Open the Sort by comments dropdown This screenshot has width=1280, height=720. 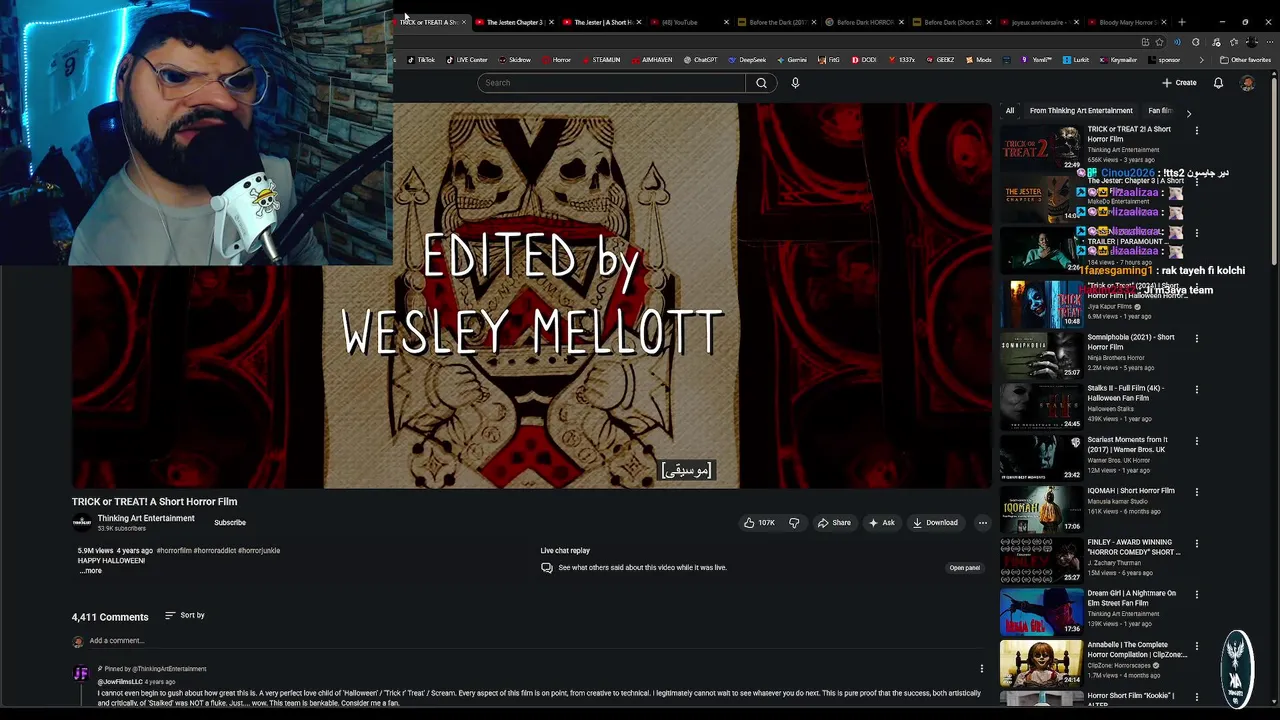tap(185, 615)
